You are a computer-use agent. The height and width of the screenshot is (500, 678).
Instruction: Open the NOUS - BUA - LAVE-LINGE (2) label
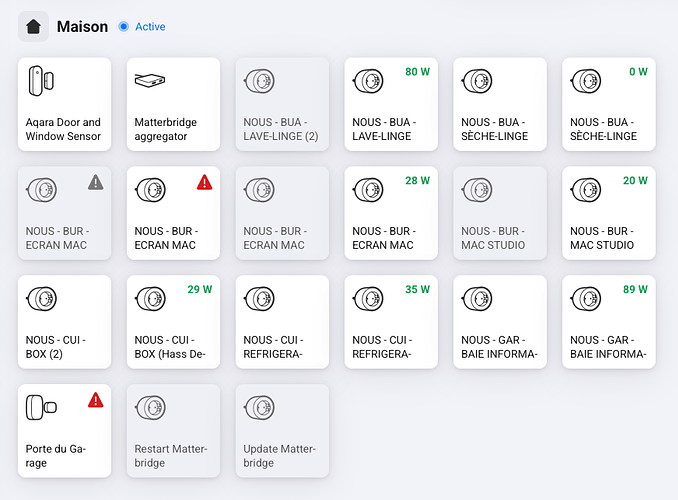(281, 129)
